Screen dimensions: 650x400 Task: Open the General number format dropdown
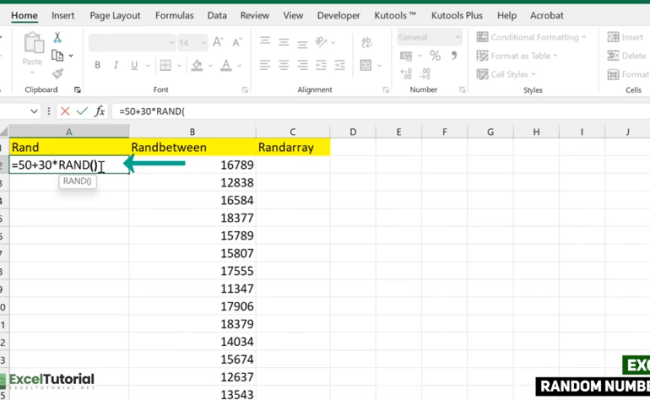(458, 37)
